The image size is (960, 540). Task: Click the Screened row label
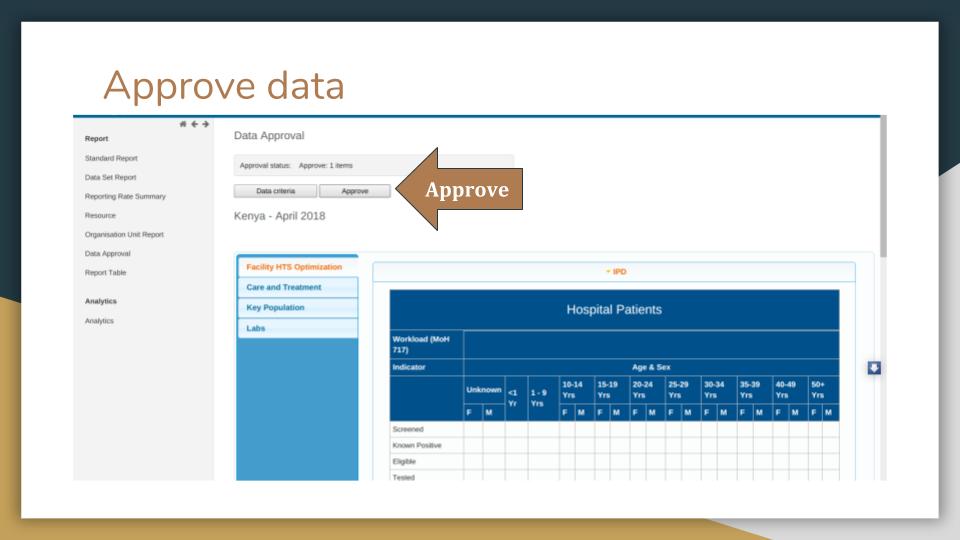click(408, 429)
